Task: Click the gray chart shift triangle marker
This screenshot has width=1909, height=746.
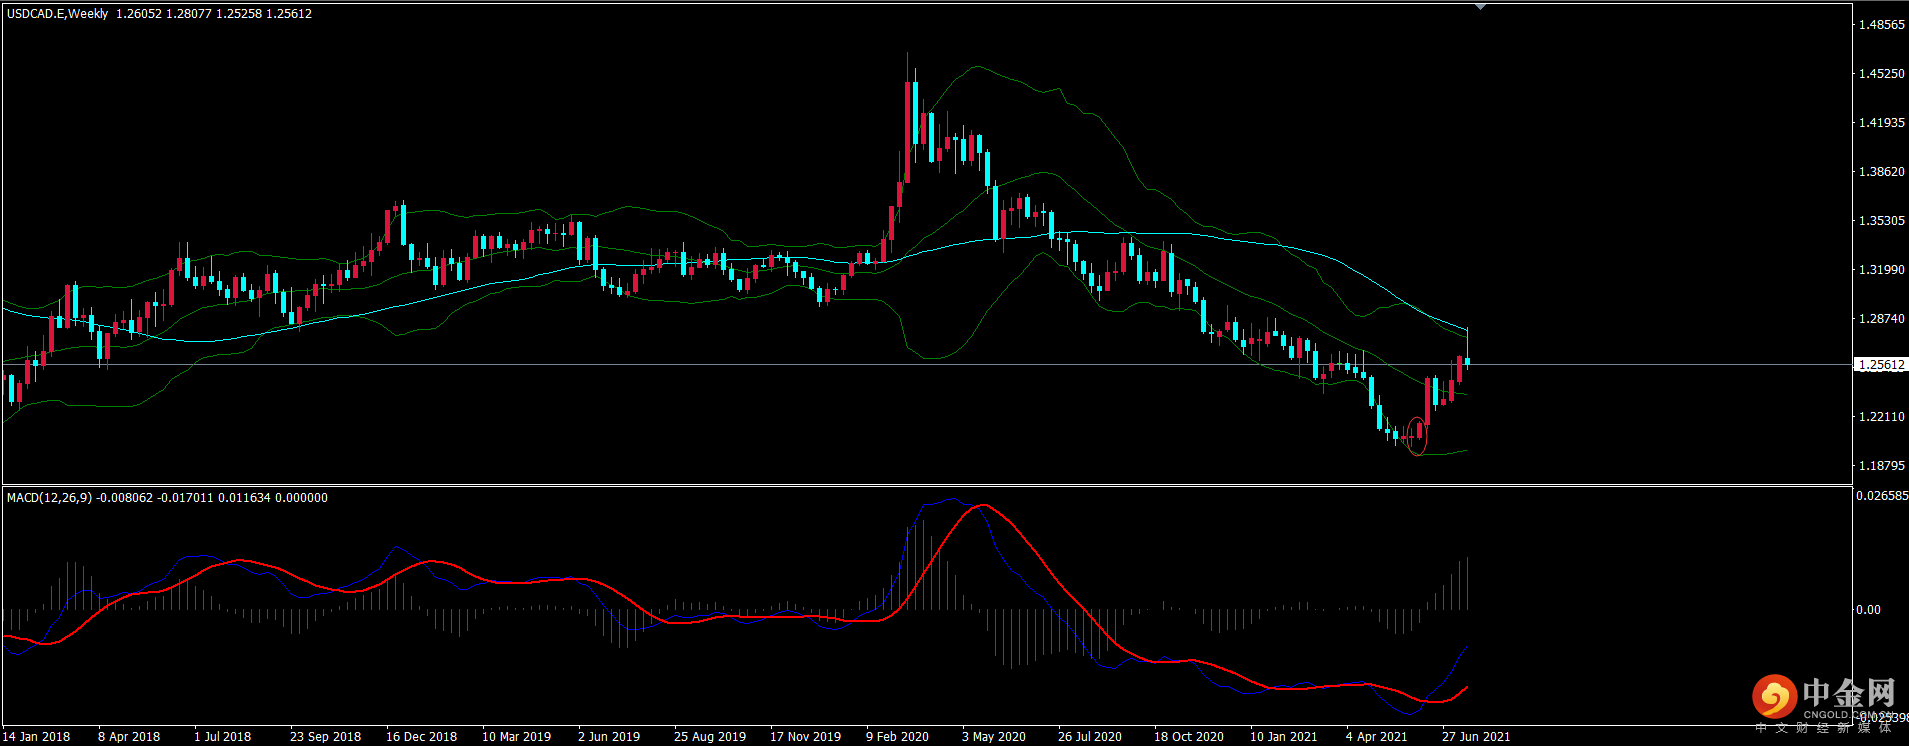Action: point(1480,7)
